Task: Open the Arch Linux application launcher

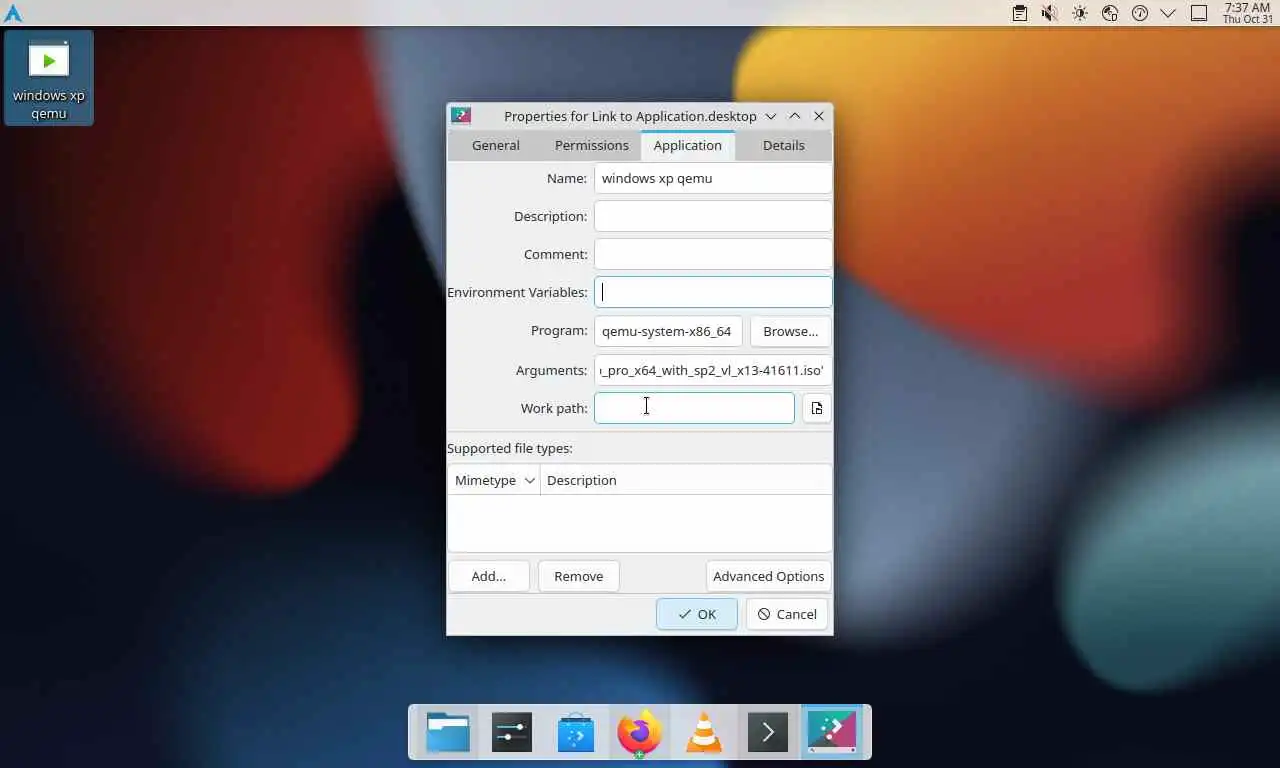Action: click(x=13, y=13)
